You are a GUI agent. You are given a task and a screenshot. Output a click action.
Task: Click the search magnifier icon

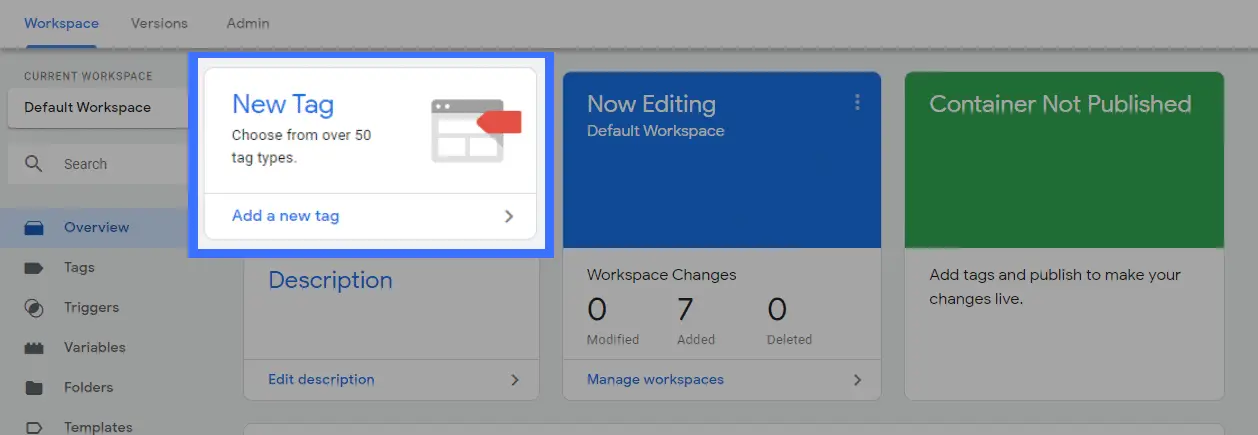click(x=34, y=164)
